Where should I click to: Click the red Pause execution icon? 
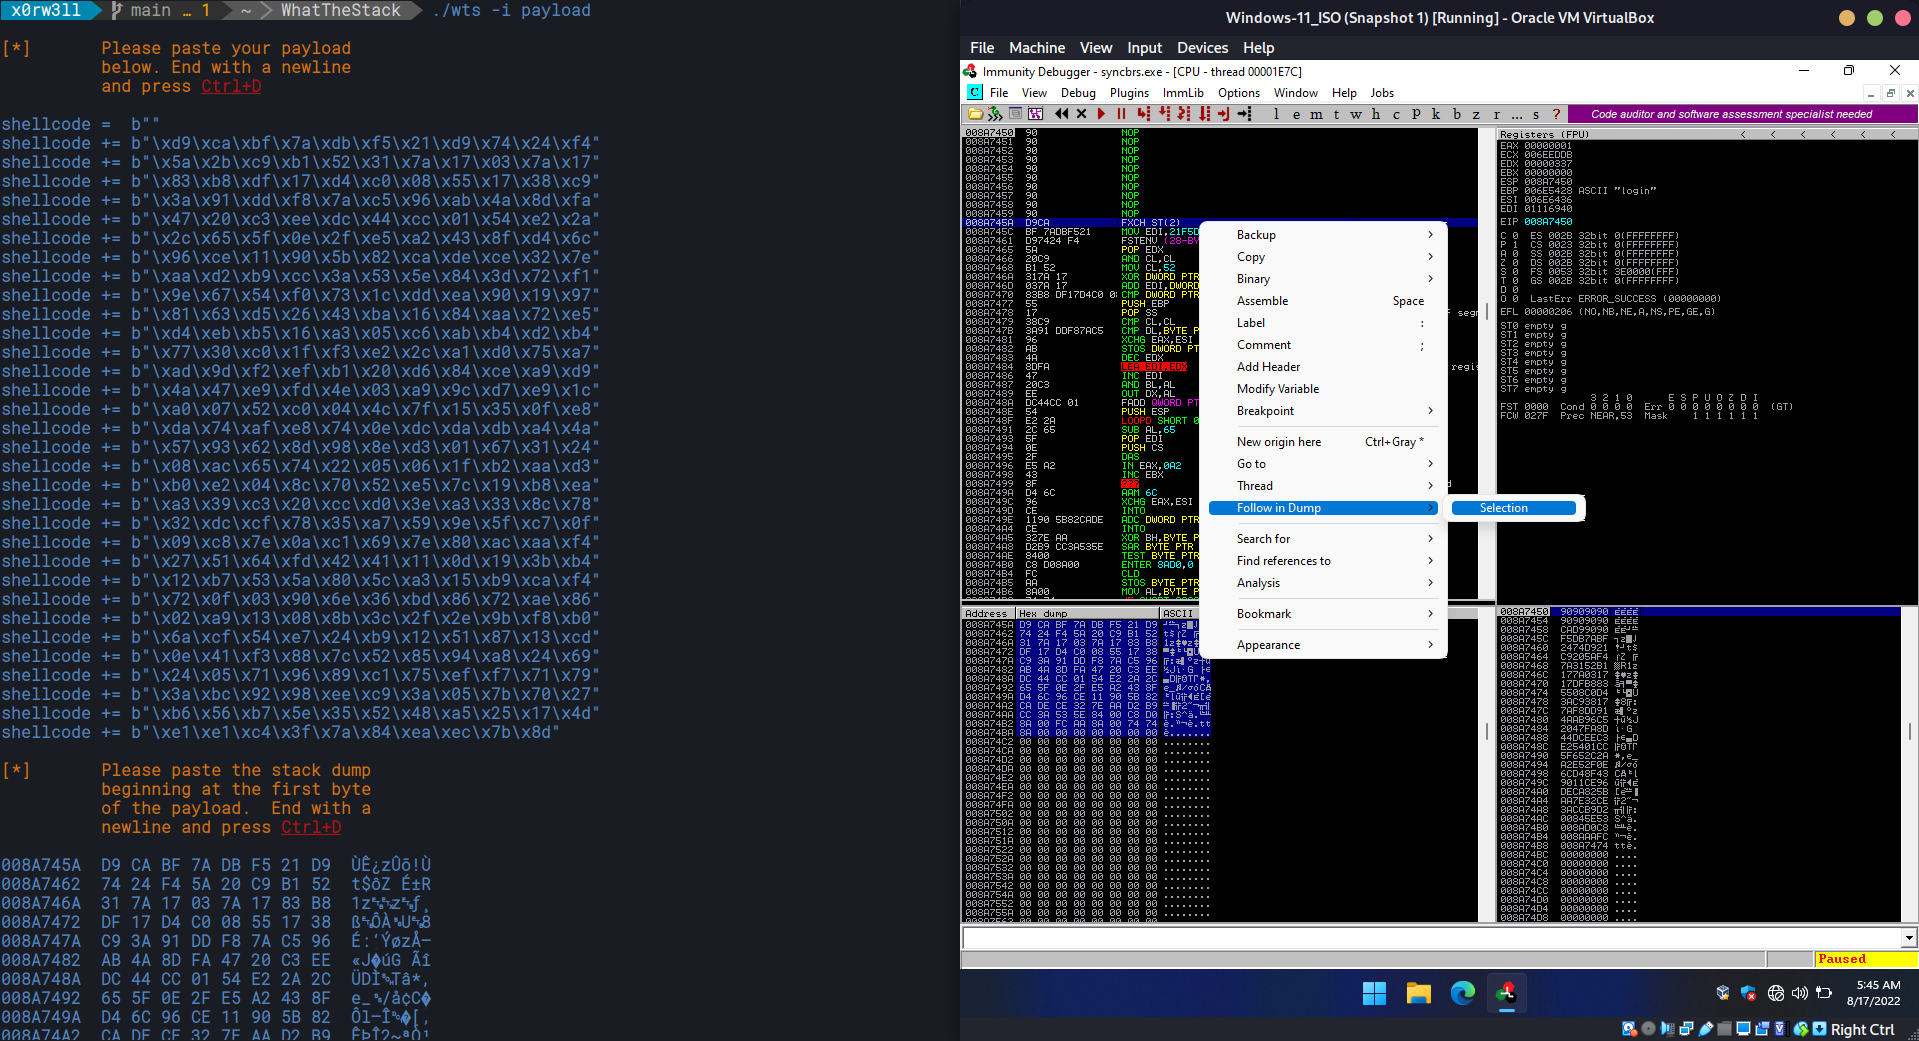[x=1121, y=114]
